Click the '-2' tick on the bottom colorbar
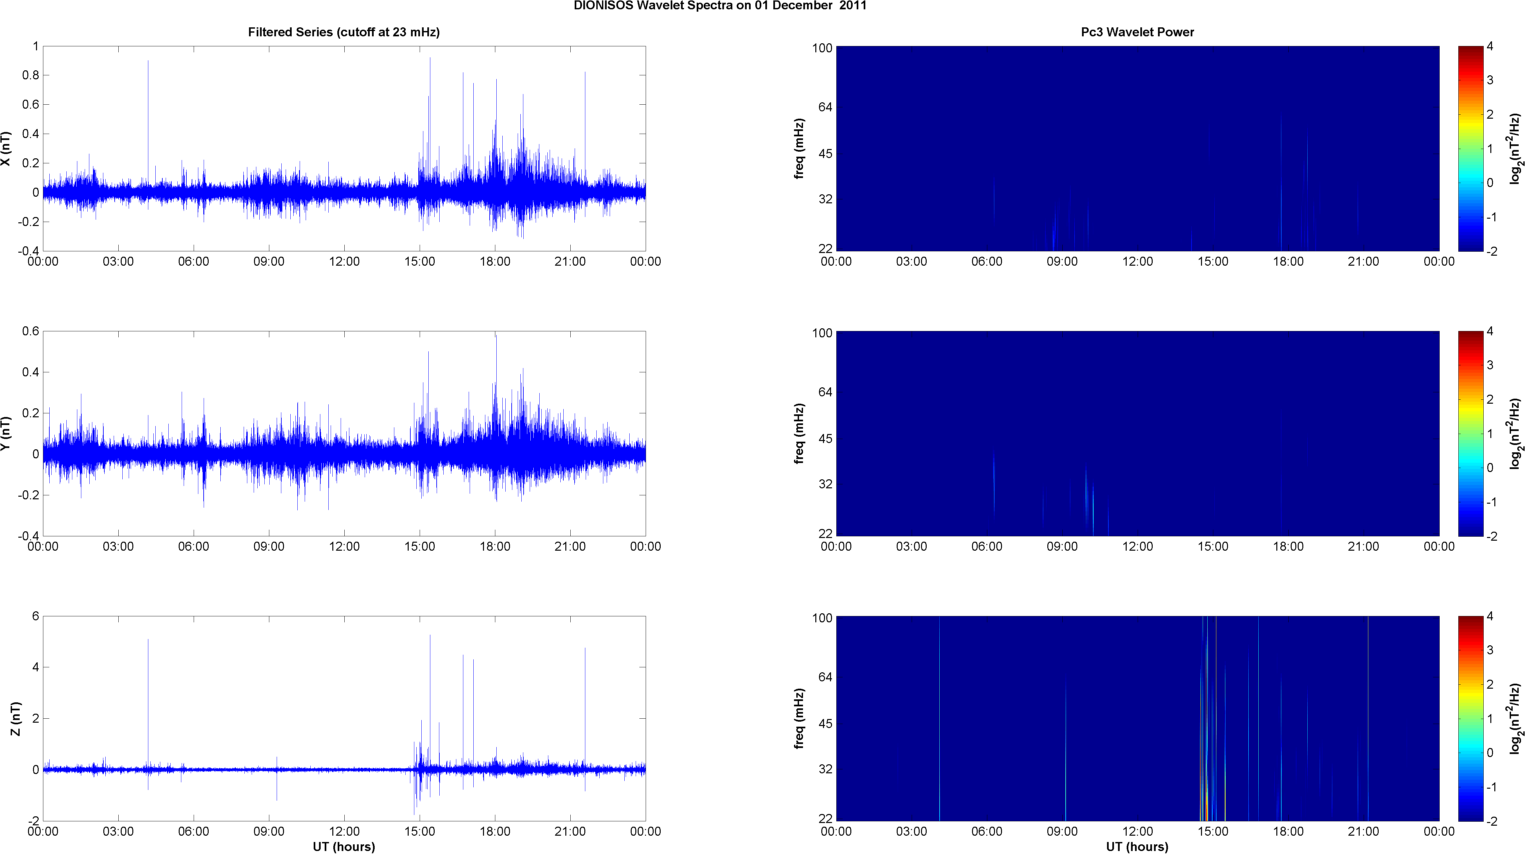This screenshot has height=854, width=1525. pos(1492,821)
